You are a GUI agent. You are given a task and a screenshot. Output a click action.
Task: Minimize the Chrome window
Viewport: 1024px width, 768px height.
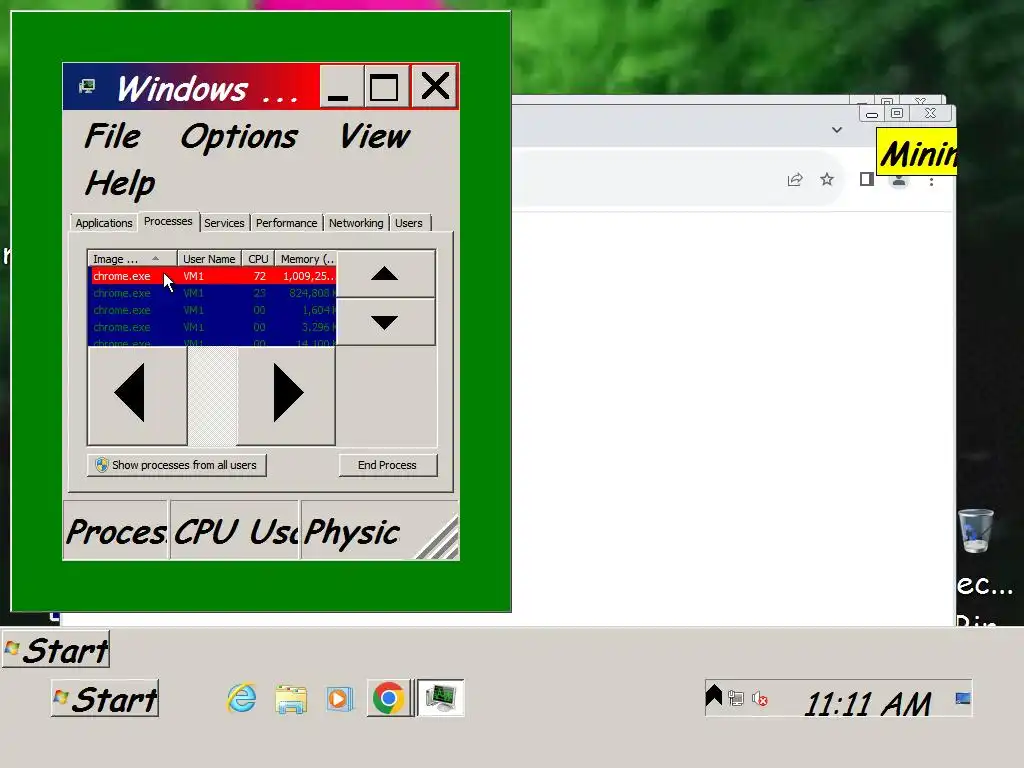tap(872, 114)
